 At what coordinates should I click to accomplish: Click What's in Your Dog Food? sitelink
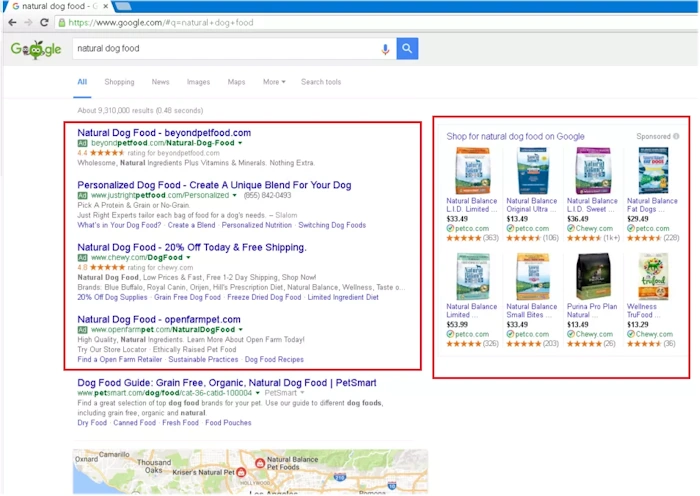point(119,225)
